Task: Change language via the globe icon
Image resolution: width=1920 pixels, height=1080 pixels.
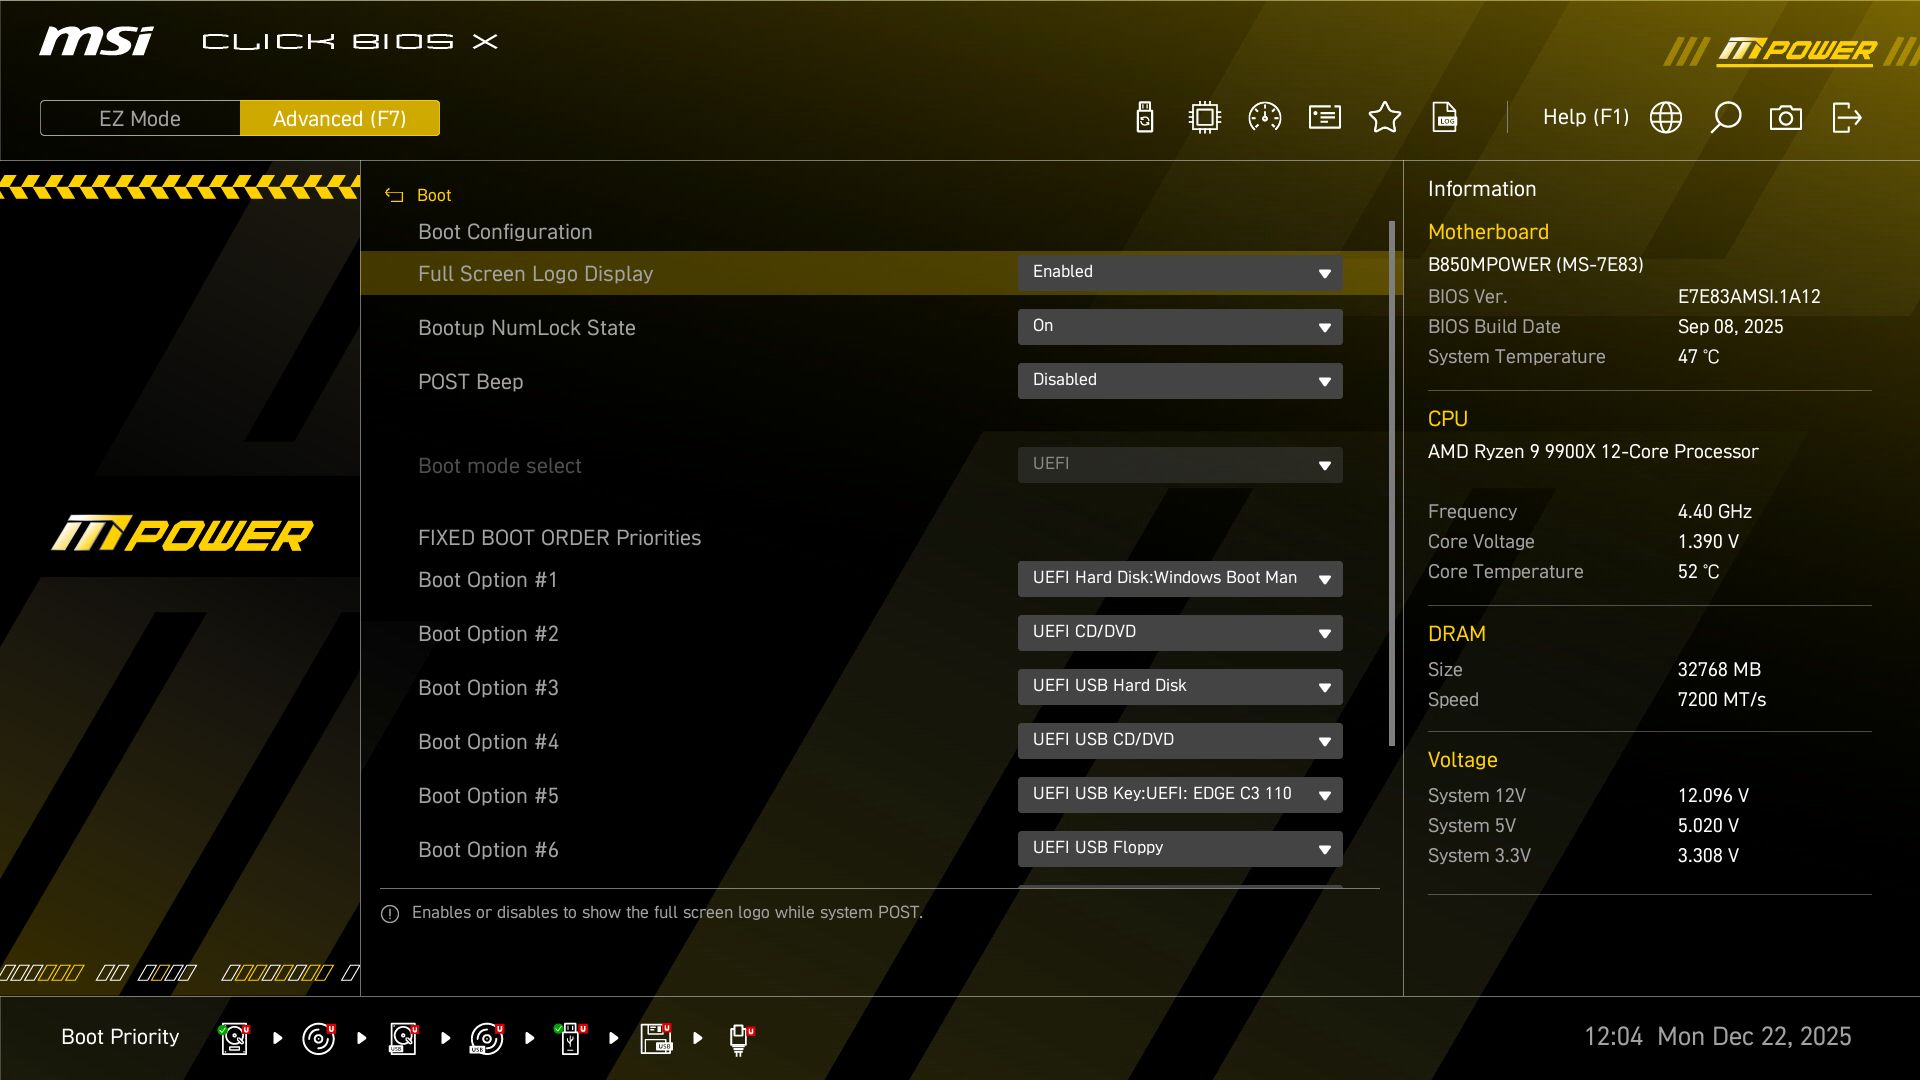Action: (1666, 117)
